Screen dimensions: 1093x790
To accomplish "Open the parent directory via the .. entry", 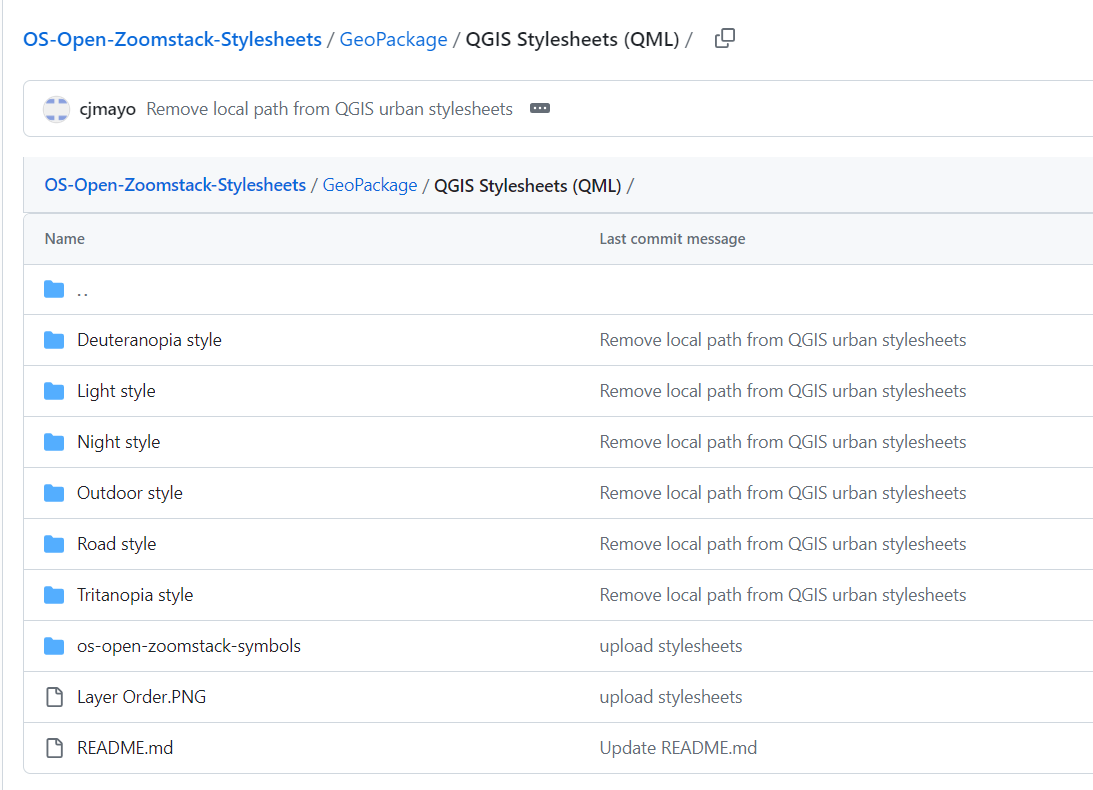I will tap(83, 290).
